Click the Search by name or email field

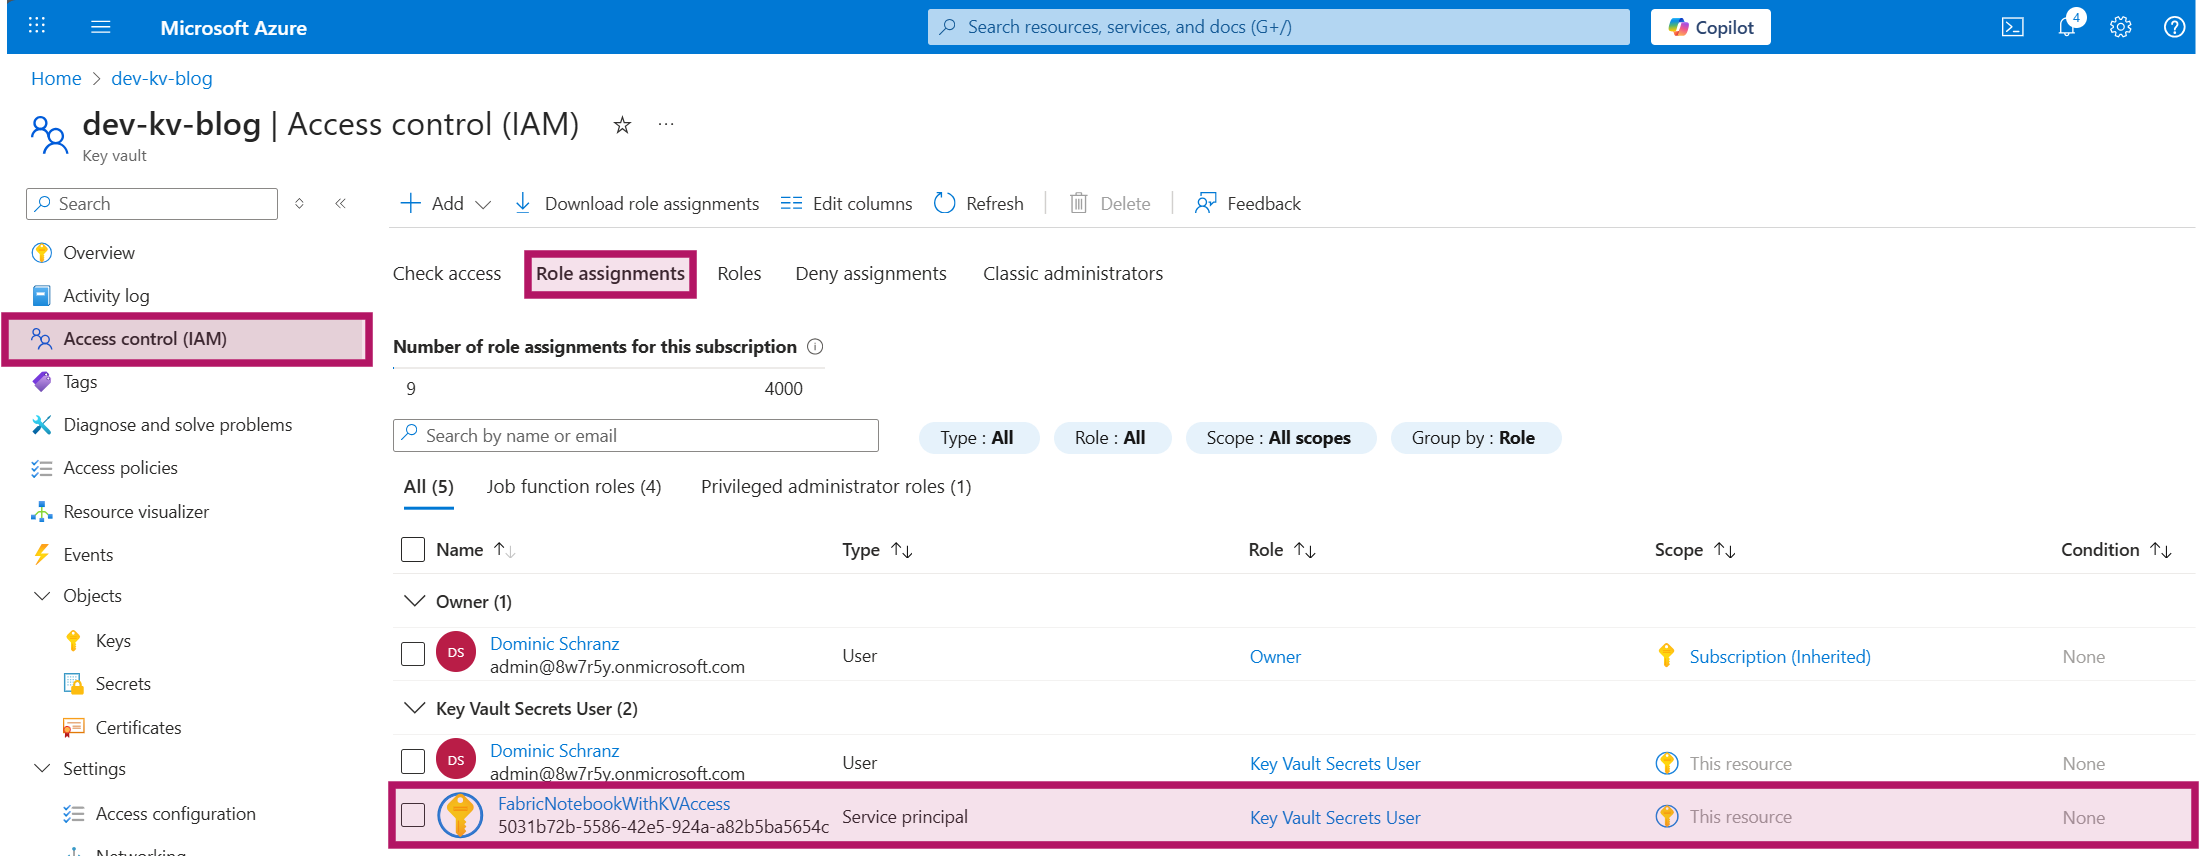coord(636,436)
